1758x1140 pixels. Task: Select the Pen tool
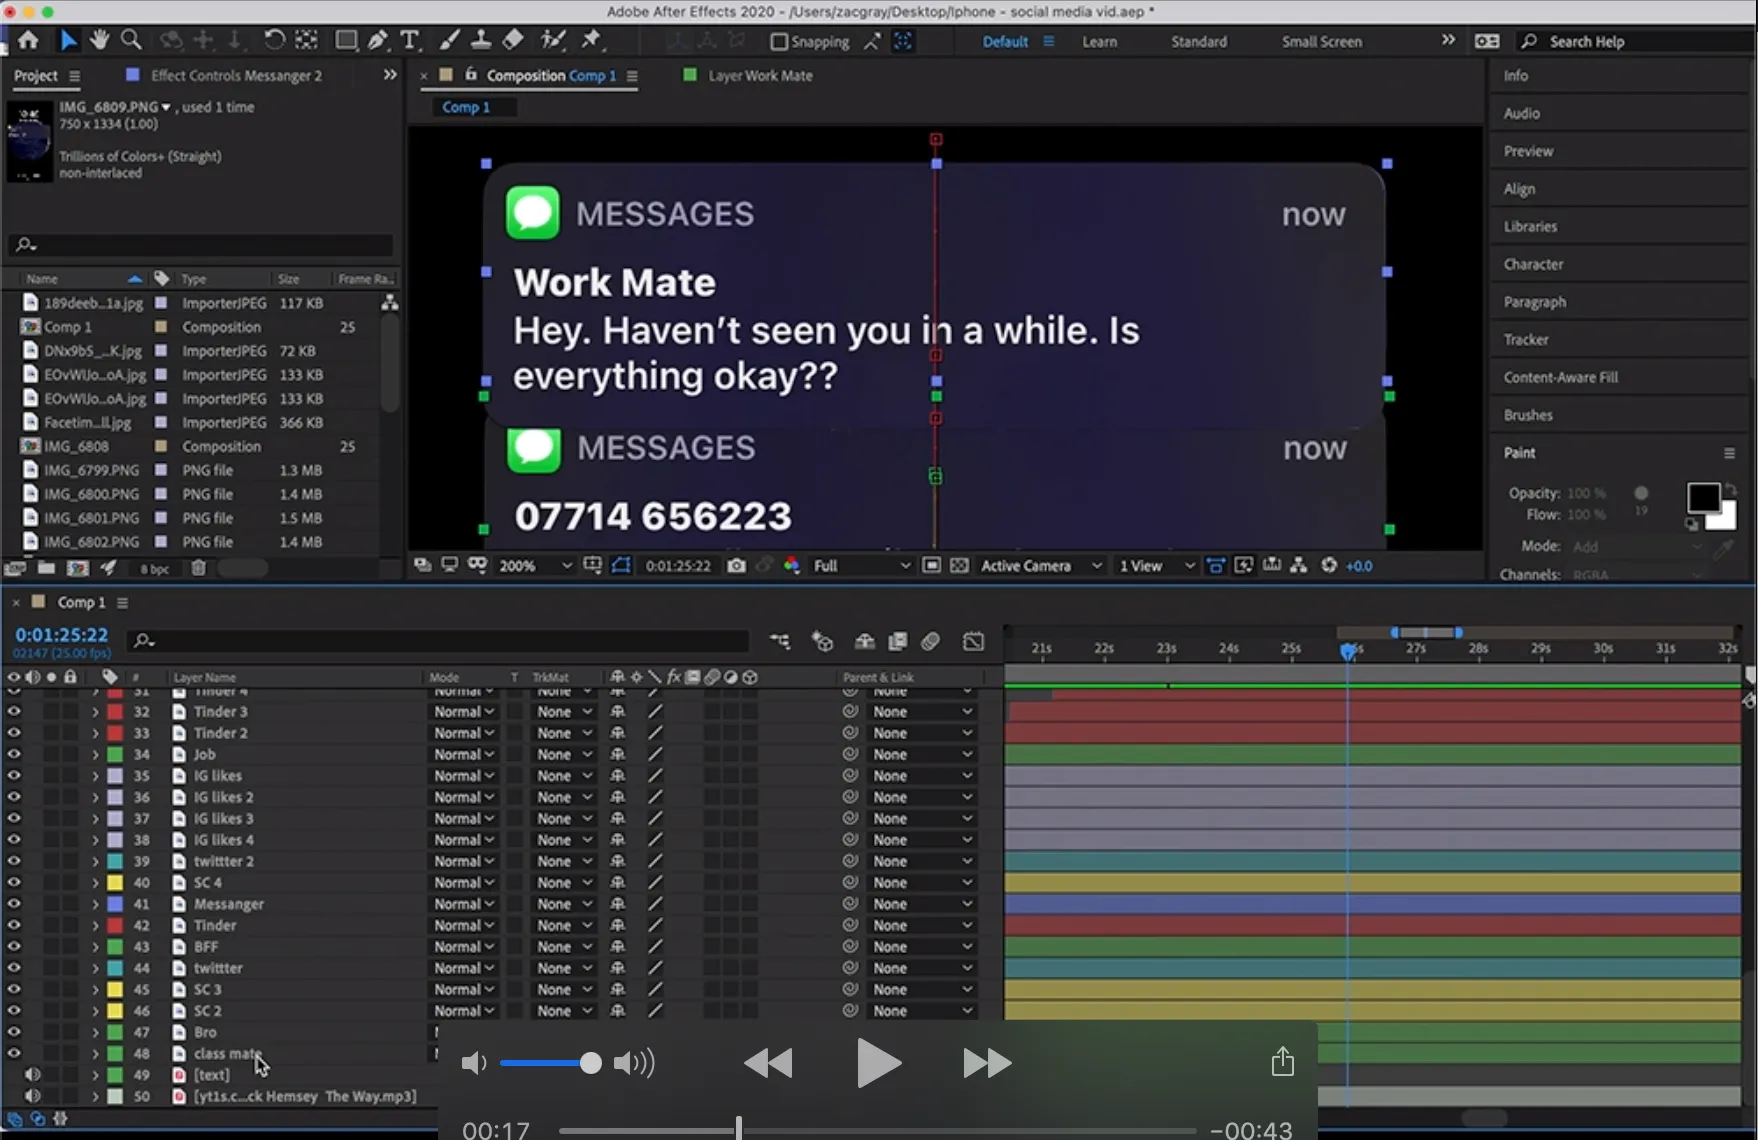point(377,40)
